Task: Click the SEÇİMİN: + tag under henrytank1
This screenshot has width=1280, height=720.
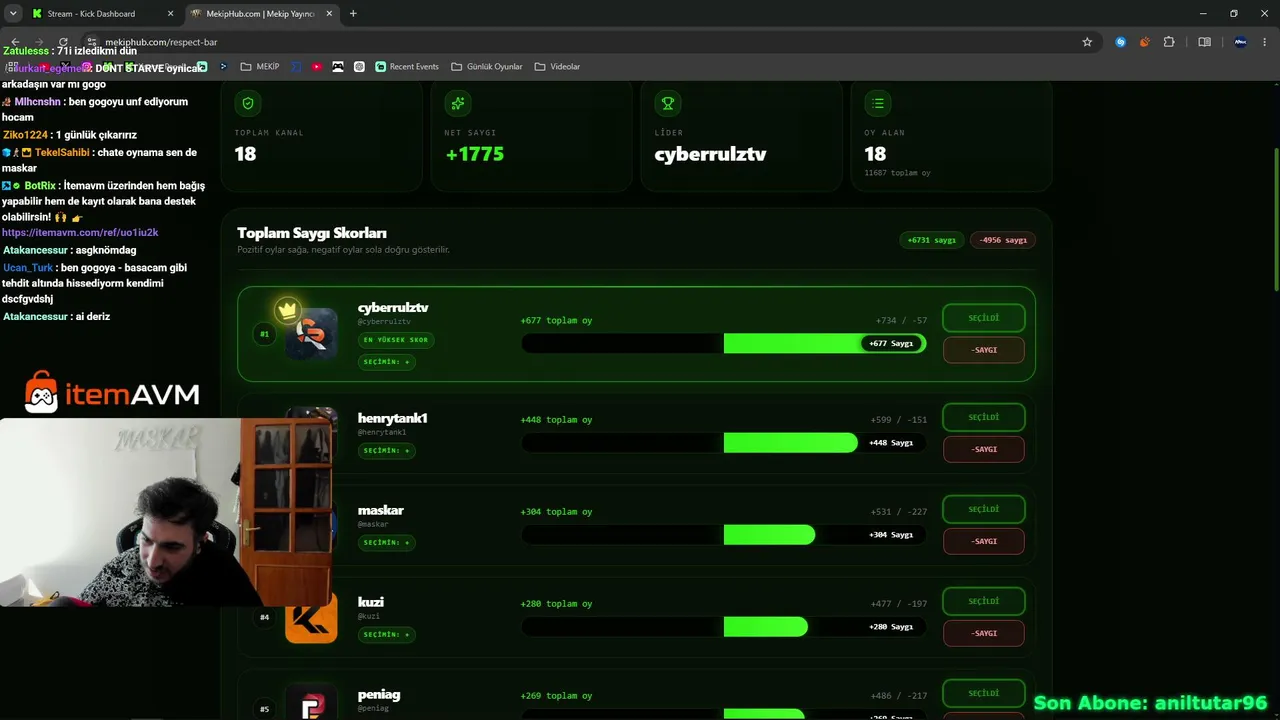Action: 386,451
